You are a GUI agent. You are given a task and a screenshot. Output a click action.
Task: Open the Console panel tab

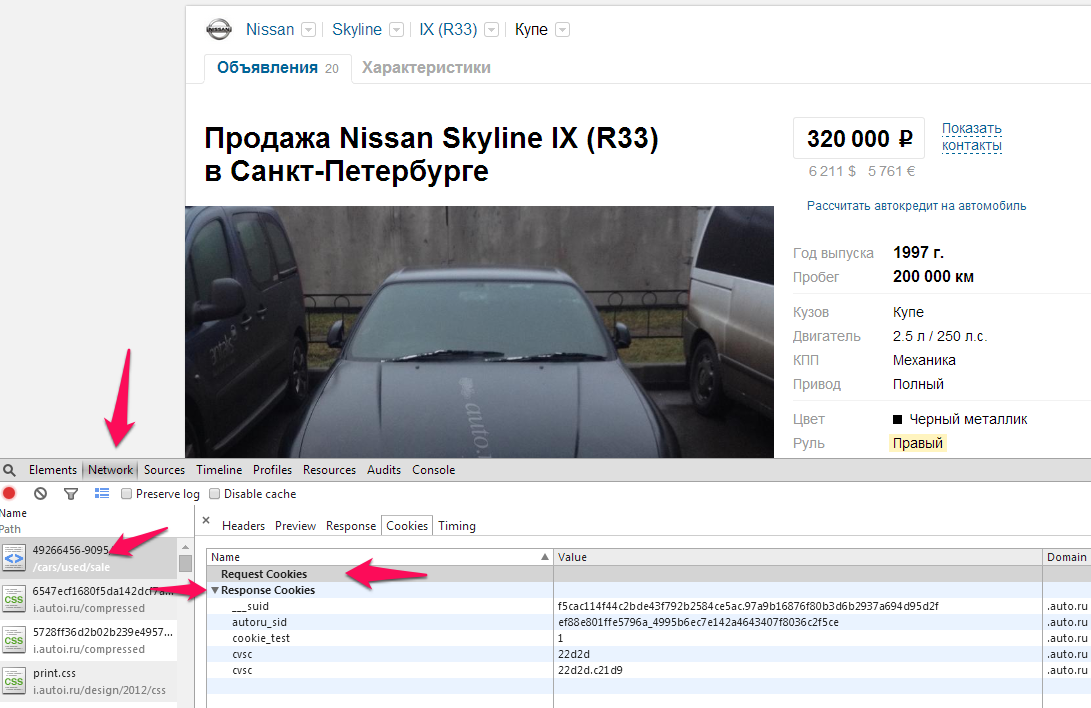coord(433,470)
